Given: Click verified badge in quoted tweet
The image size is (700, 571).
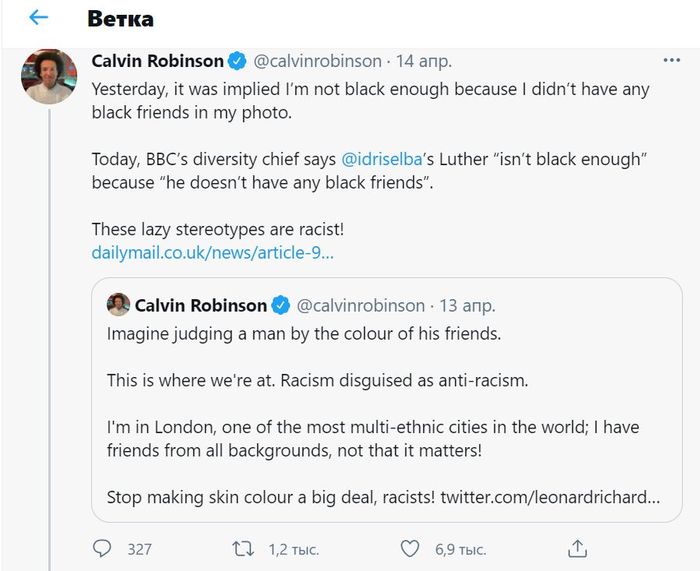Looking at the screenshot, I should pos(282,305).
